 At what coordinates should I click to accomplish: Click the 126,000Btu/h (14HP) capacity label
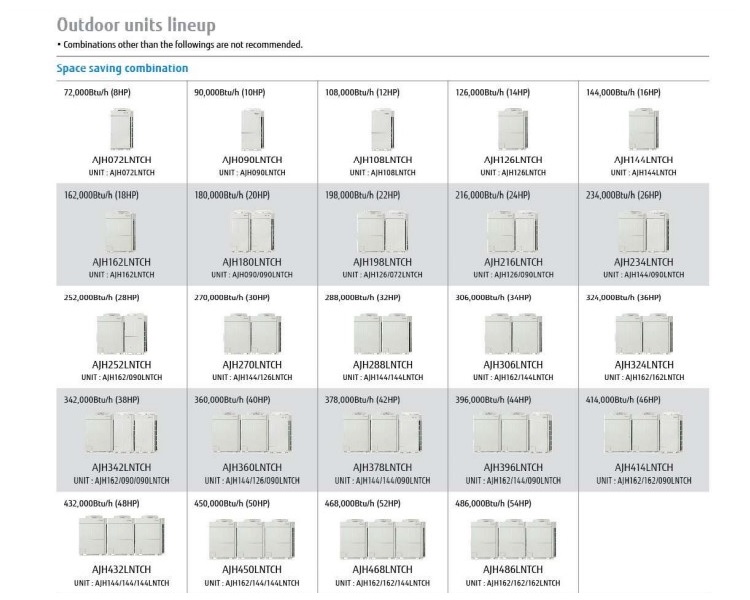click(492, 92)
